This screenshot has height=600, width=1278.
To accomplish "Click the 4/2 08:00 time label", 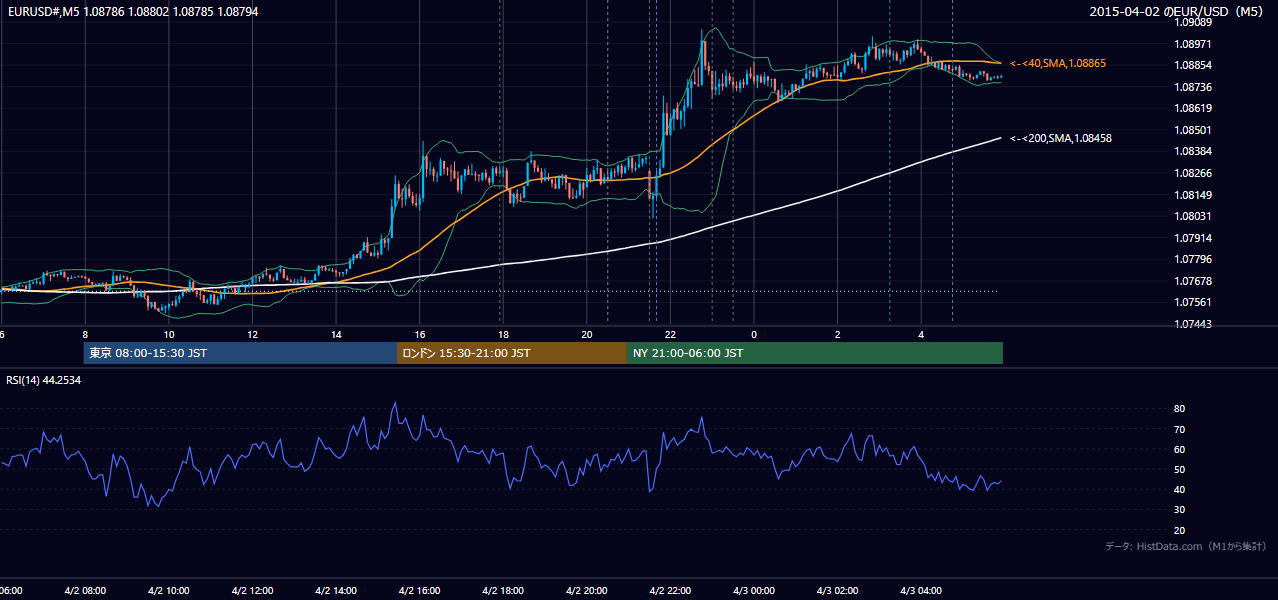I will (85, 590).
